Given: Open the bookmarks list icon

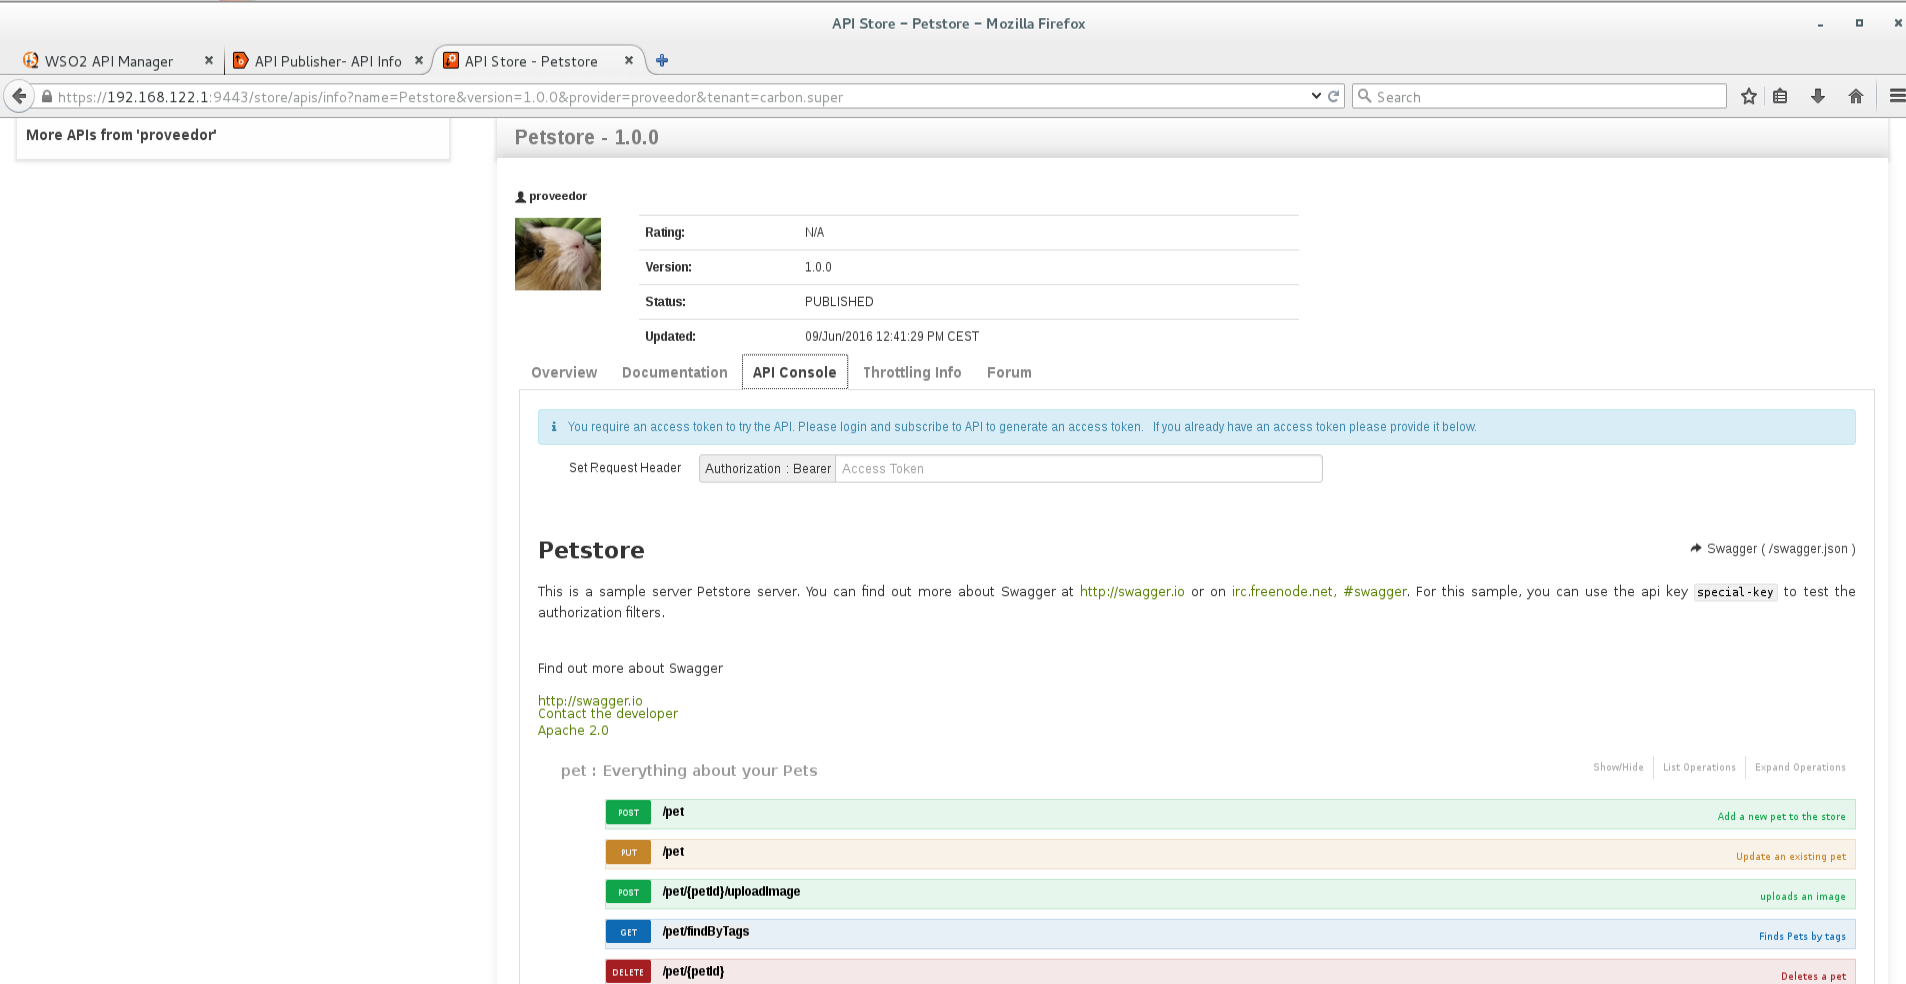Looking at the screenshot, I should click(1780, 96).
